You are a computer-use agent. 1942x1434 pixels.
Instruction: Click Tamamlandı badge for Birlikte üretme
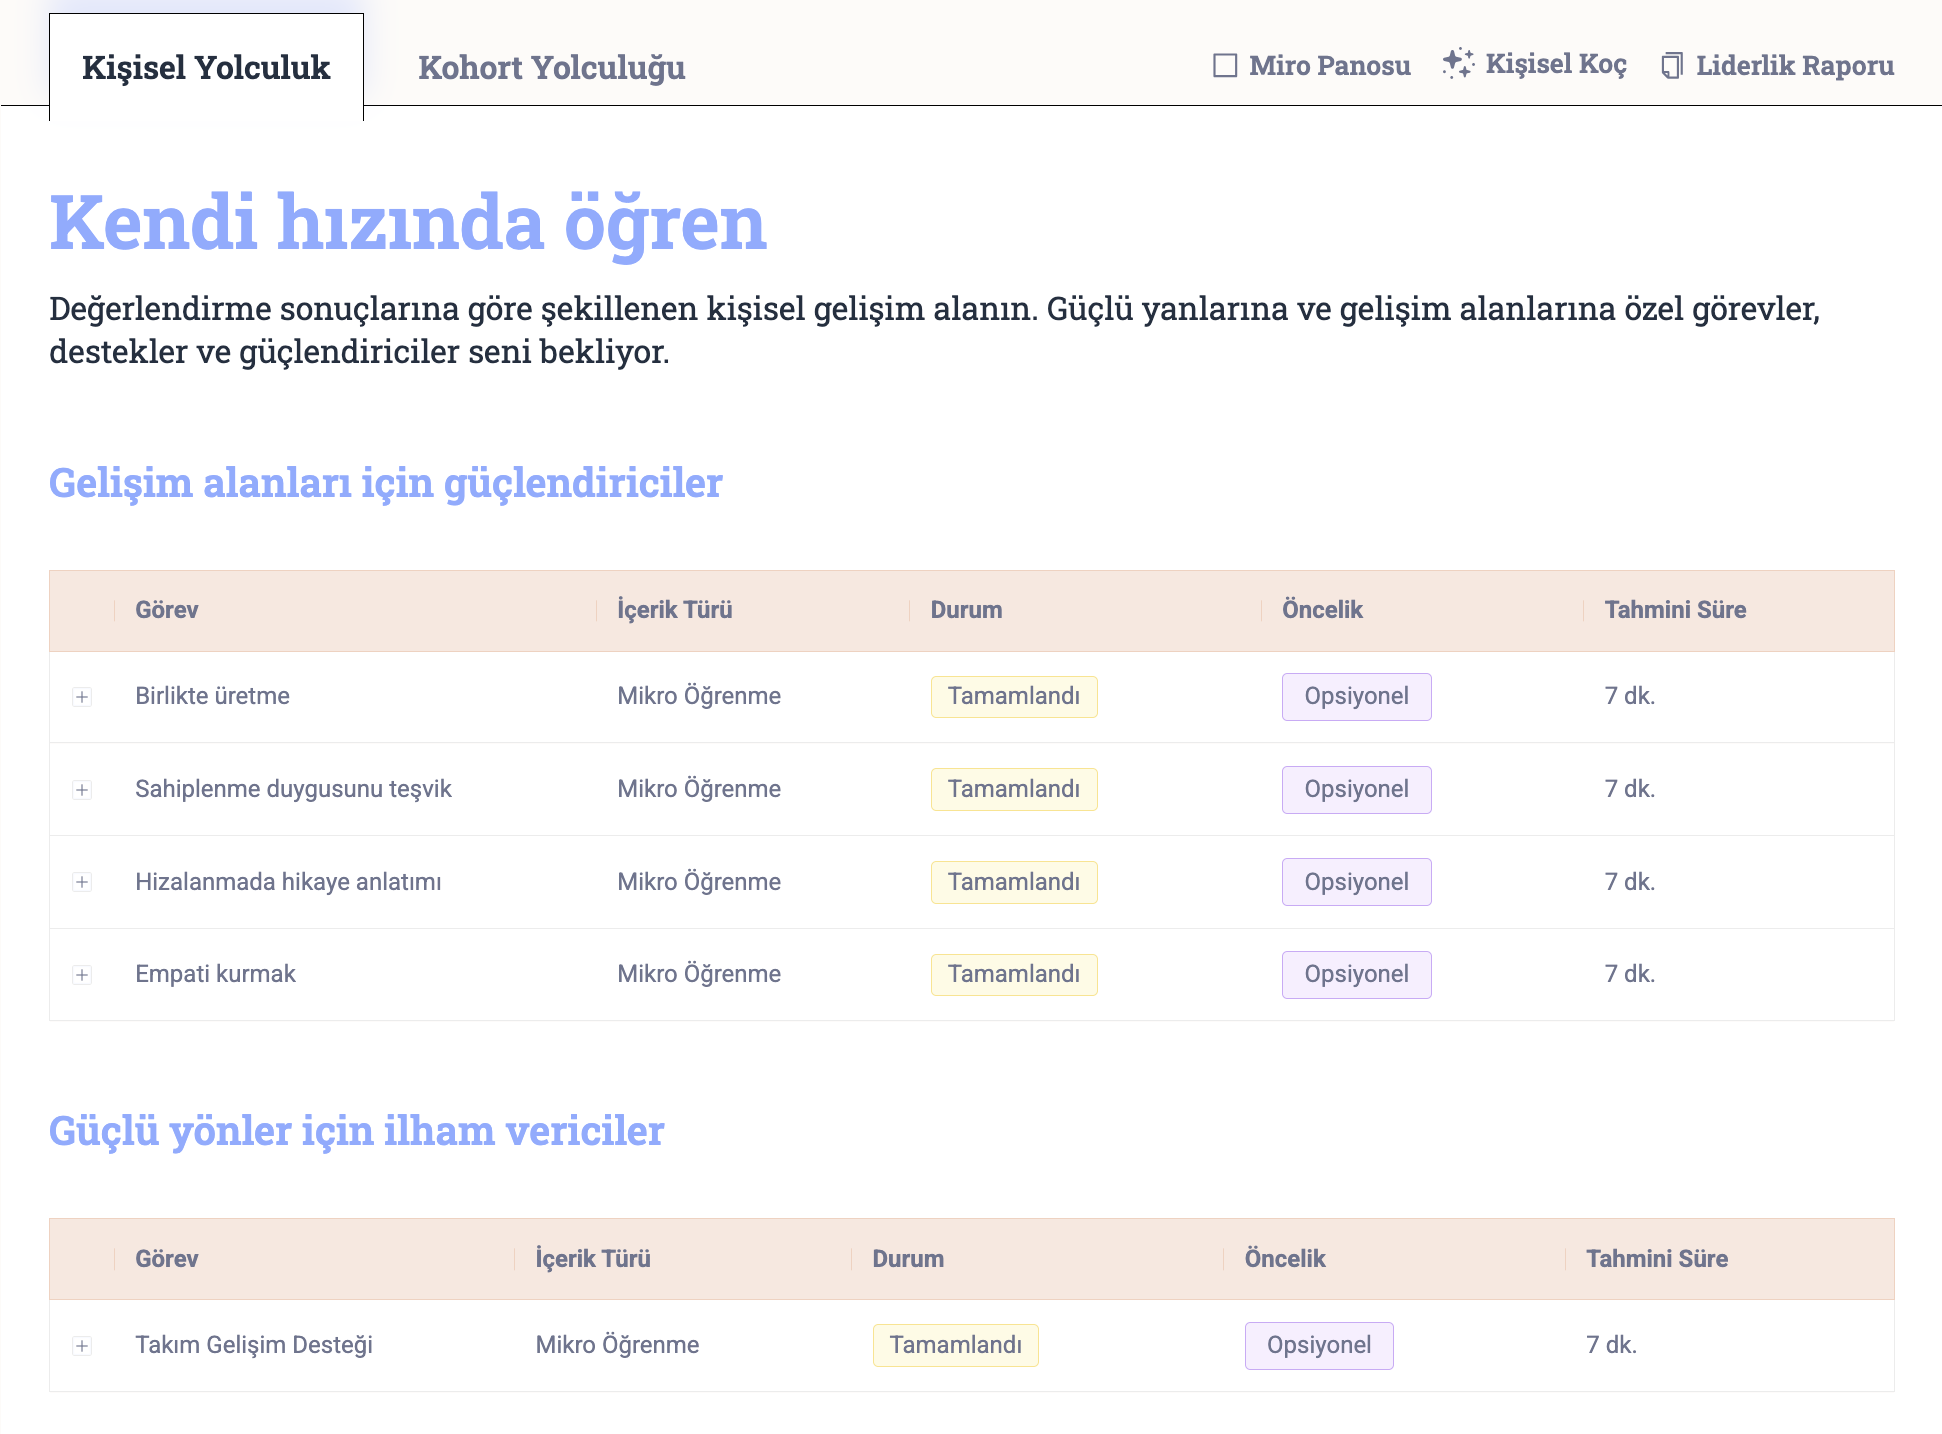click(x=1013, y=697)
